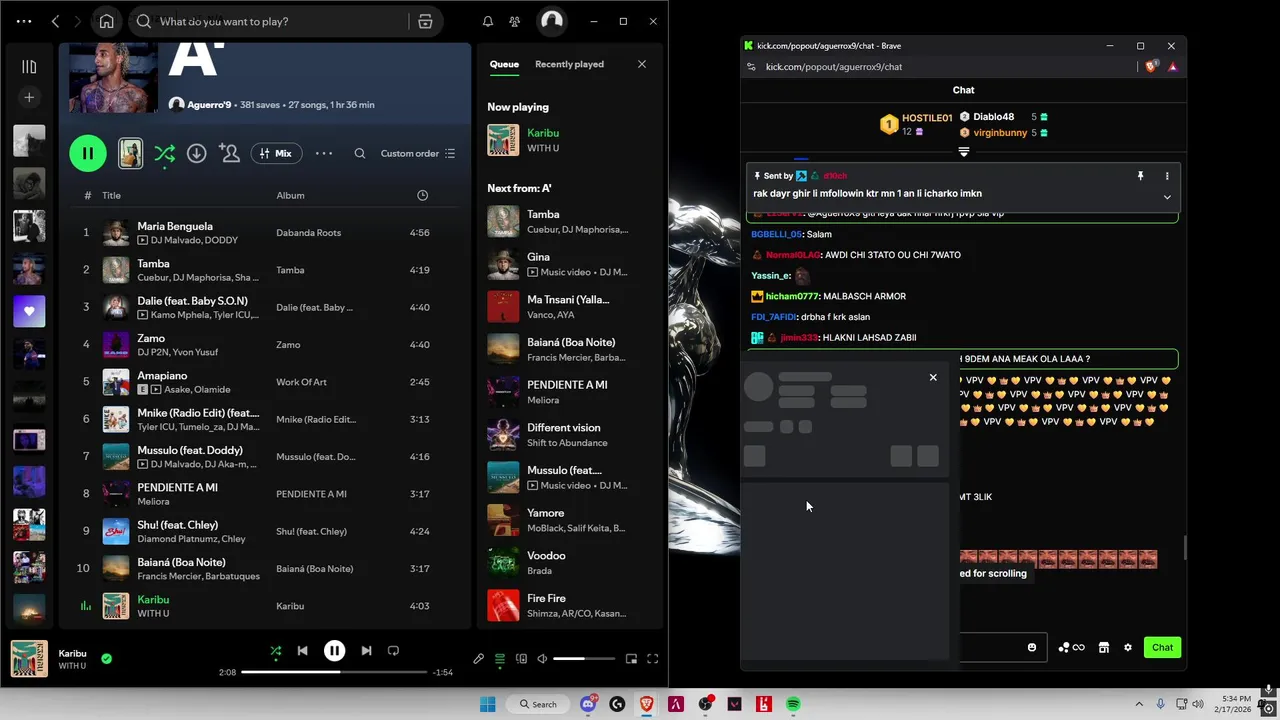Show hidden icons in the system tray
The width and height of the screenshot is (1280, 720).
(x=1139, y=704)
